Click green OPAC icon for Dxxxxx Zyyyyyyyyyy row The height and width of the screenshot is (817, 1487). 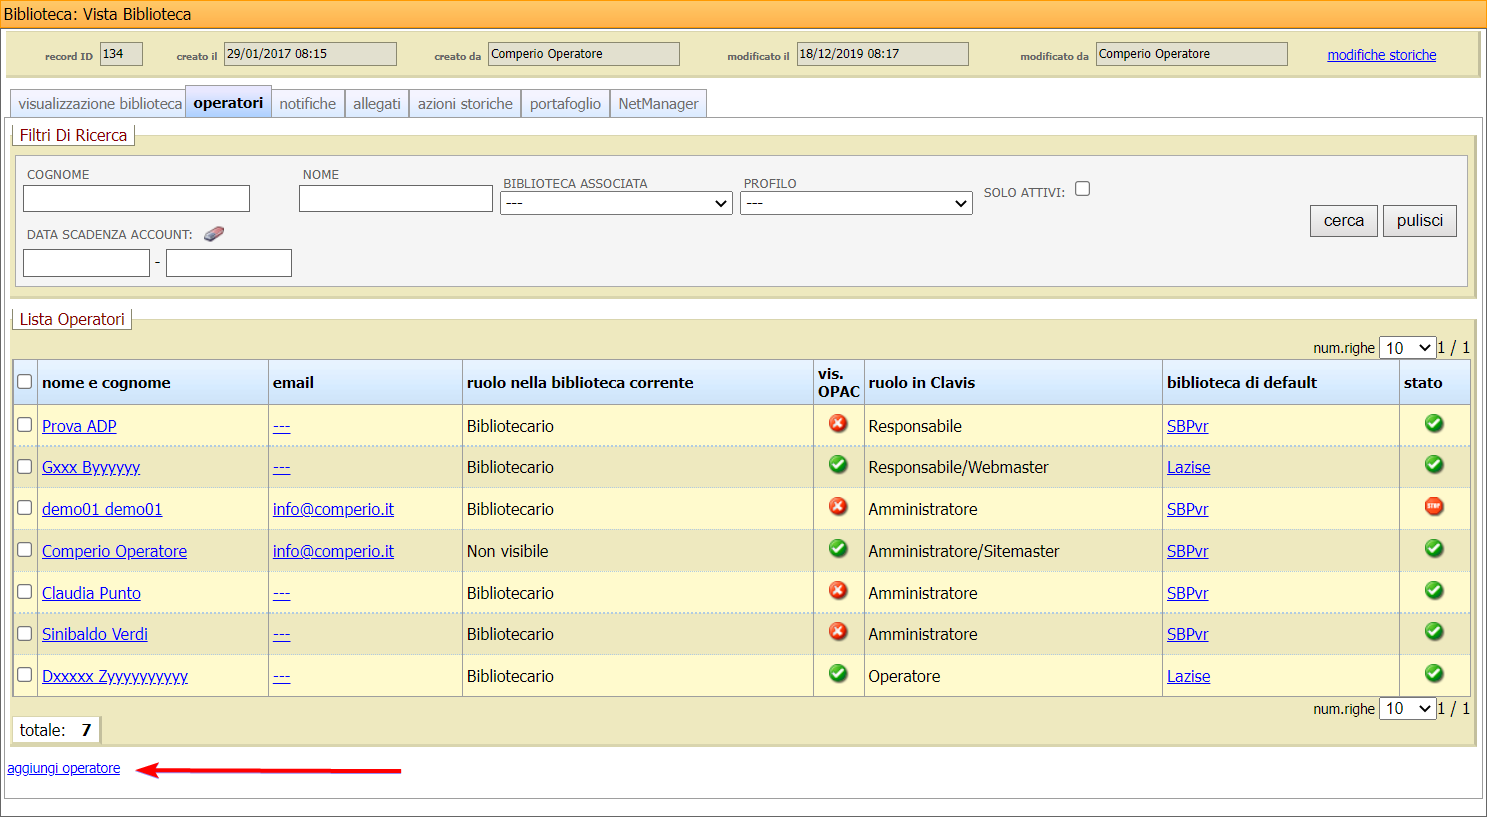(838, 674)
